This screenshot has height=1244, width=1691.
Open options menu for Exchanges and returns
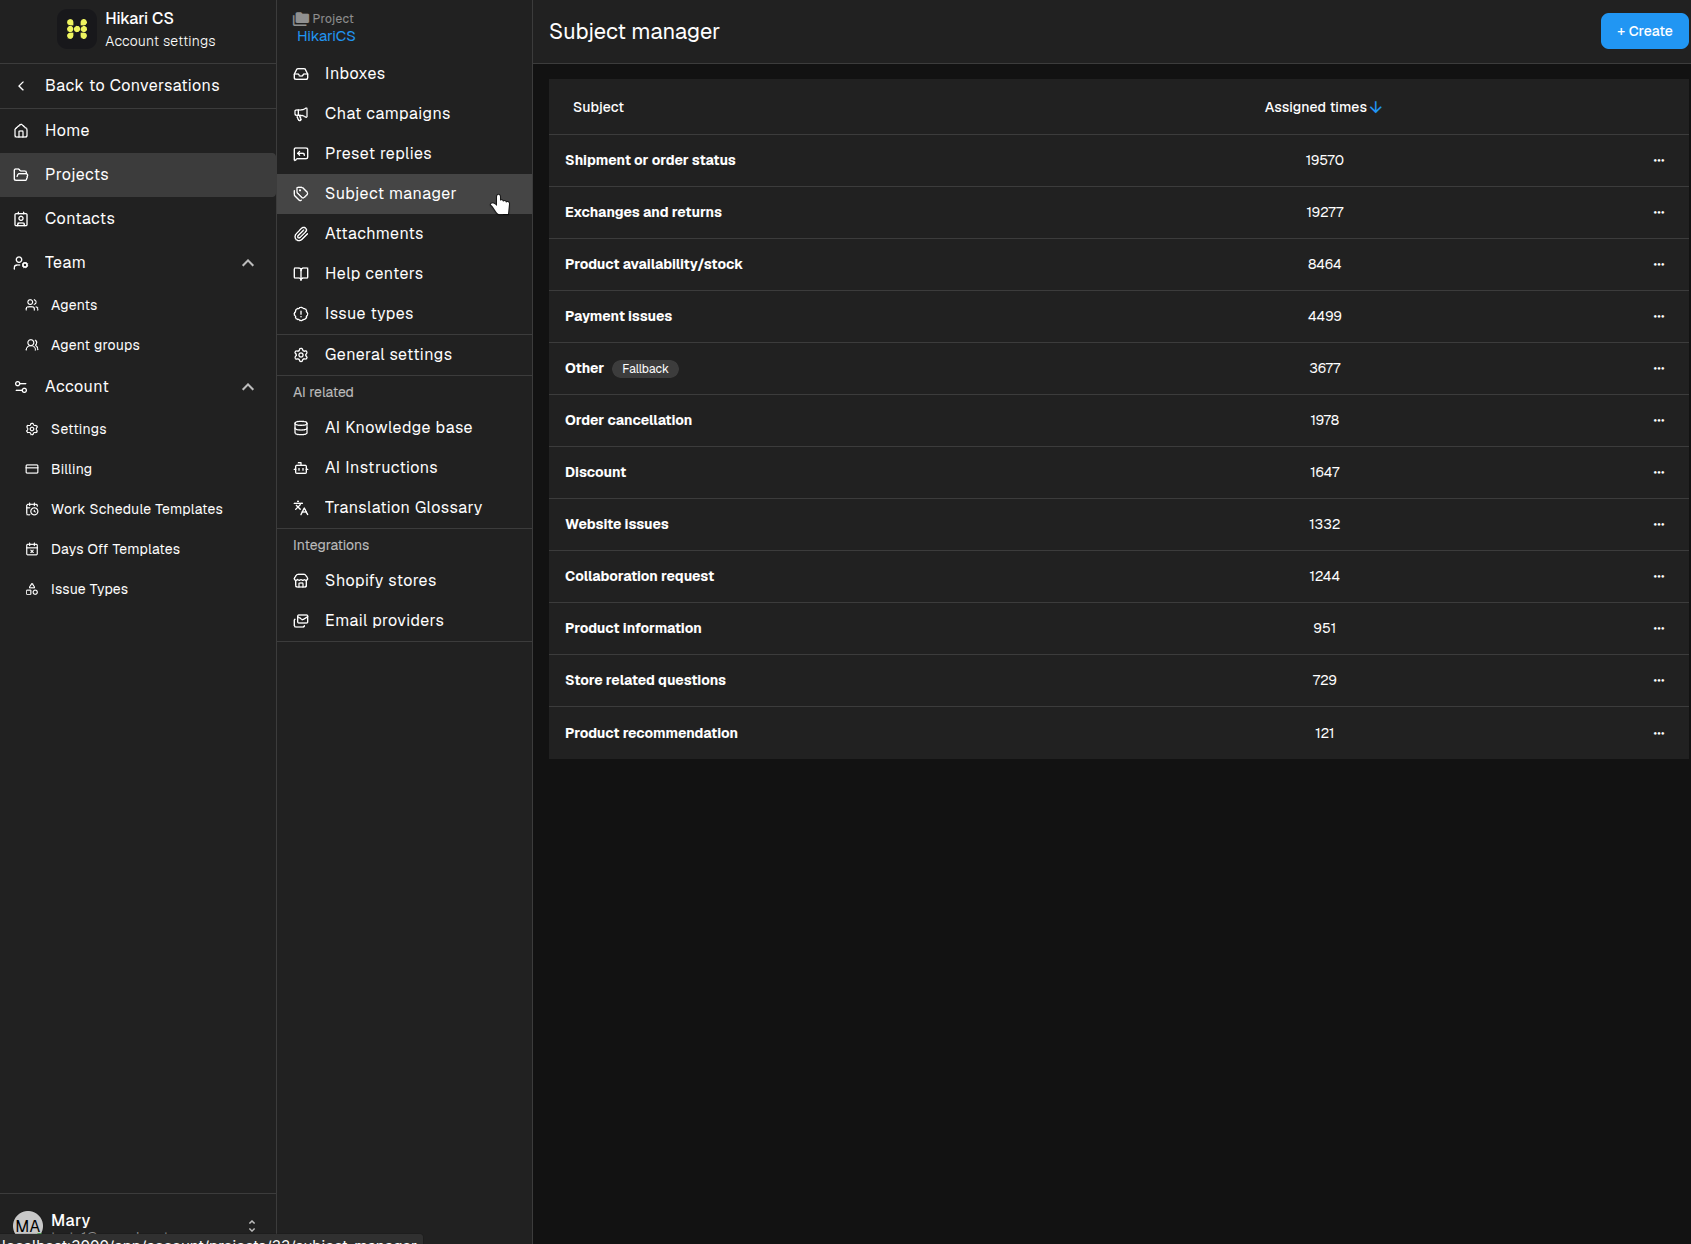(1659, 212)
